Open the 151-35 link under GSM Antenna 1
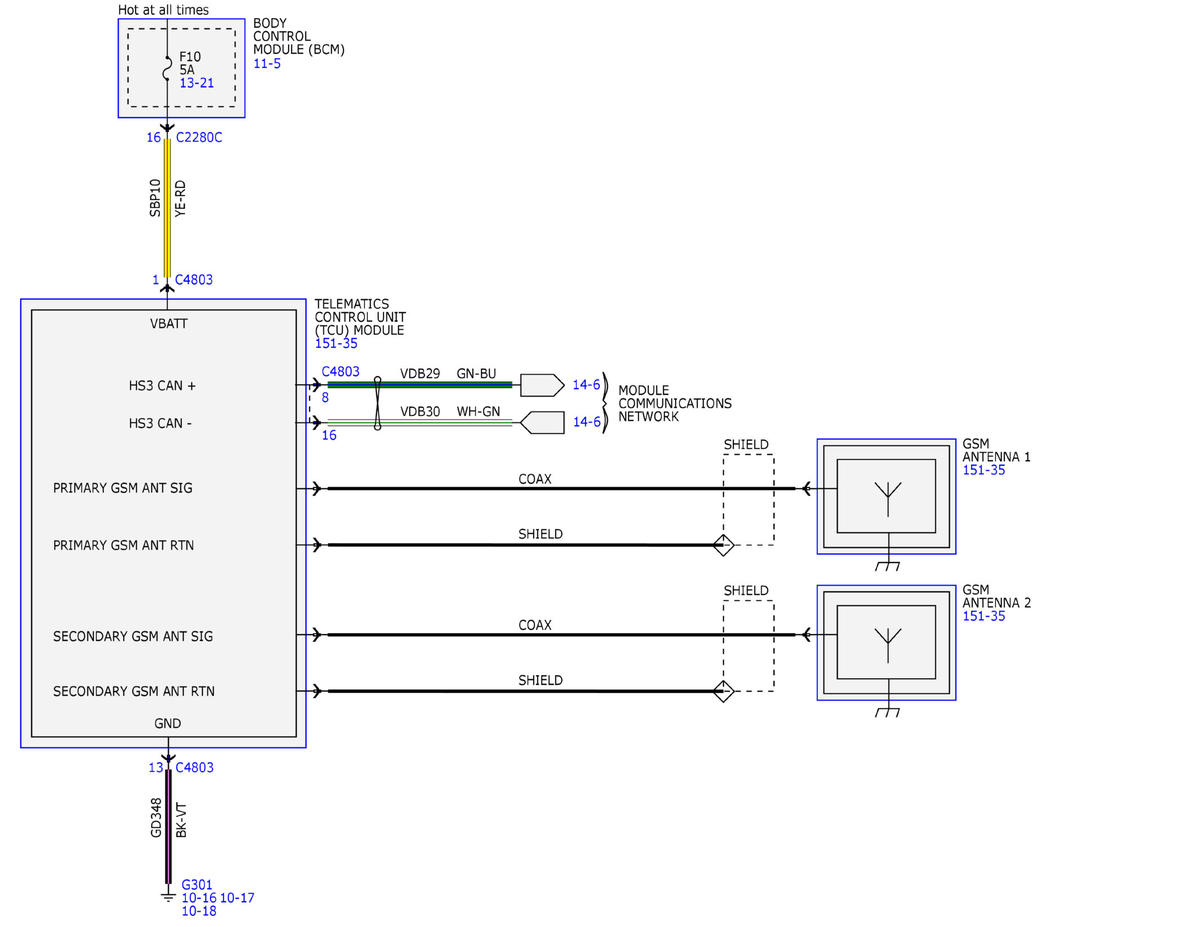This screenshot has width=1200, height=927. (984, 470)
